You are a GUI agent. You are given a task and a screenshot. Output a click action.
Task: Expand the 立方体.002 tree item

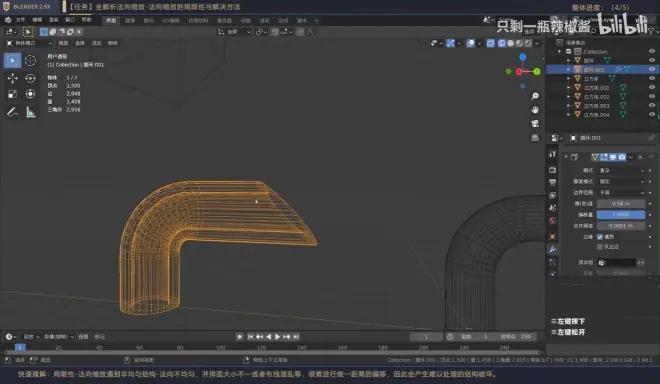click(x=568, y=97)
